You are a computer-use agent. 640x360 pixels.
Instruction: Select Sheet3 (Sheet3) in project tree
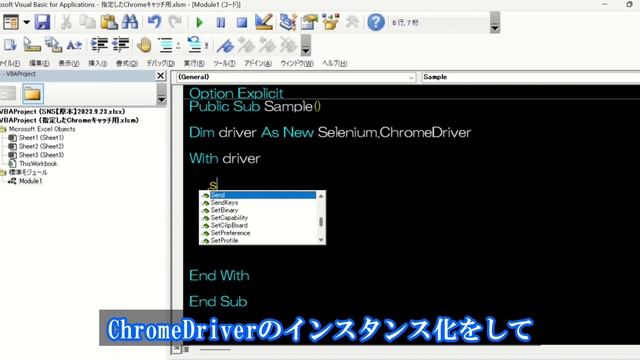point(41,155)
